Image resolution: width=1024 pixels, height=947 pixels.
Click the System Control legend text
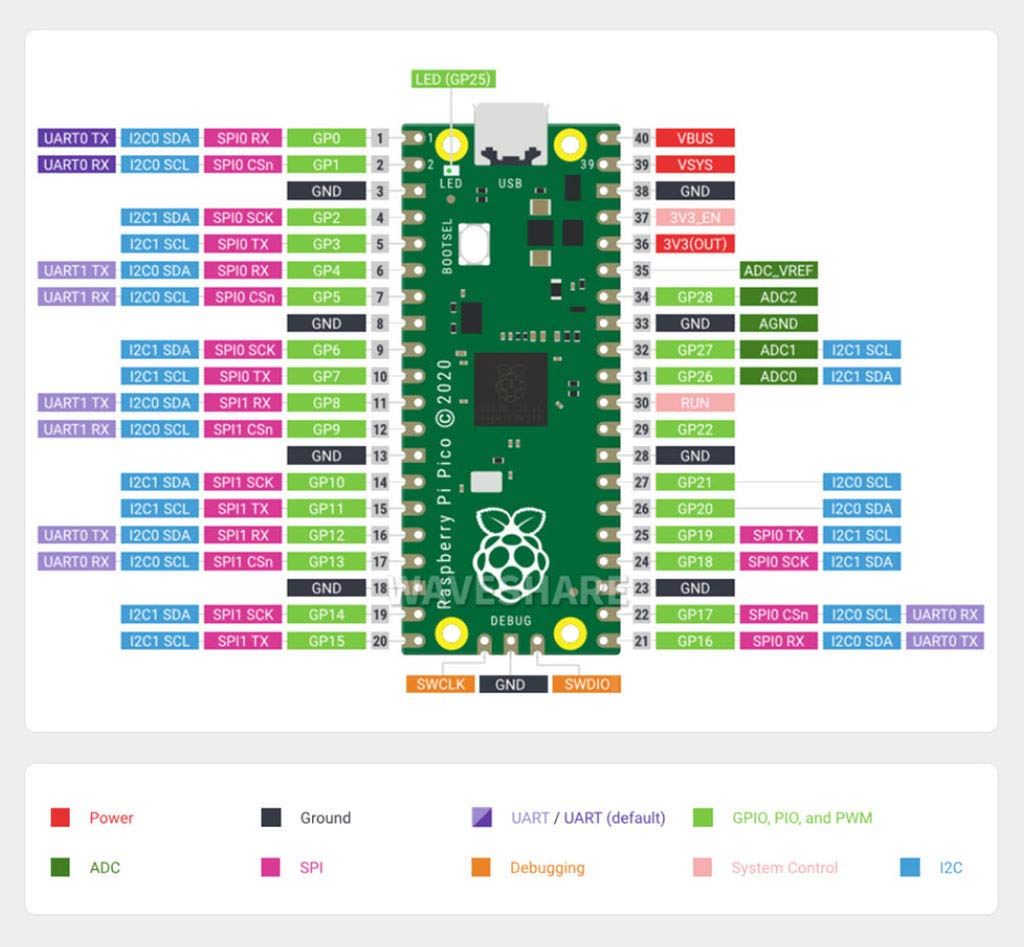[784, 868]
